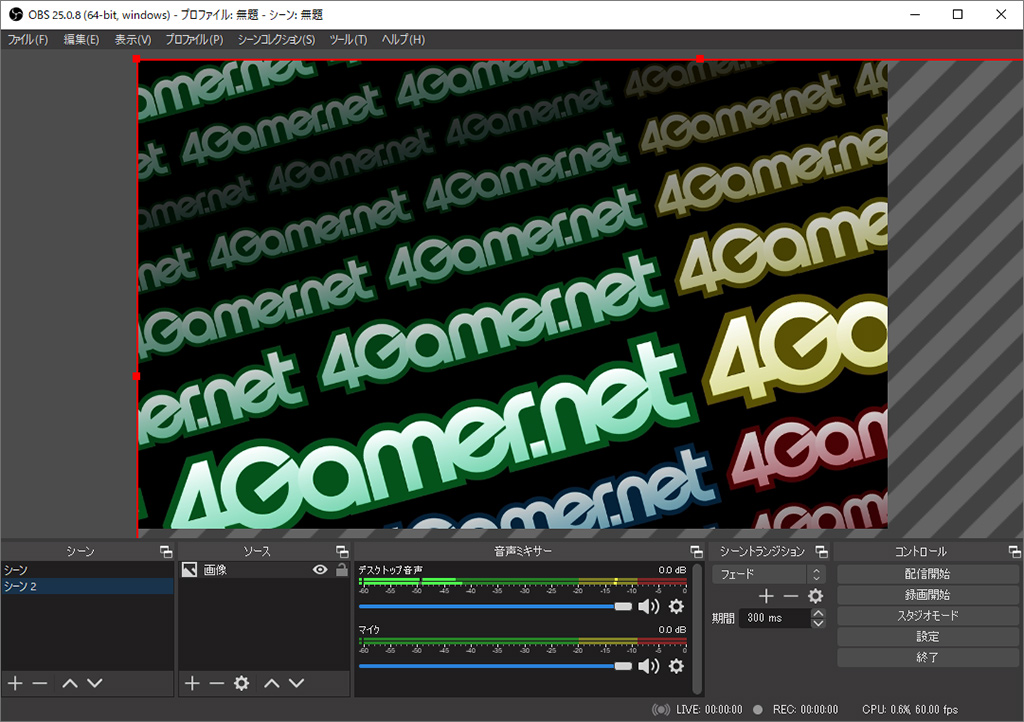The height and width of the screenshot is (722, 1024).
Task: Add a new scene with plus icon
Action: 15,683
